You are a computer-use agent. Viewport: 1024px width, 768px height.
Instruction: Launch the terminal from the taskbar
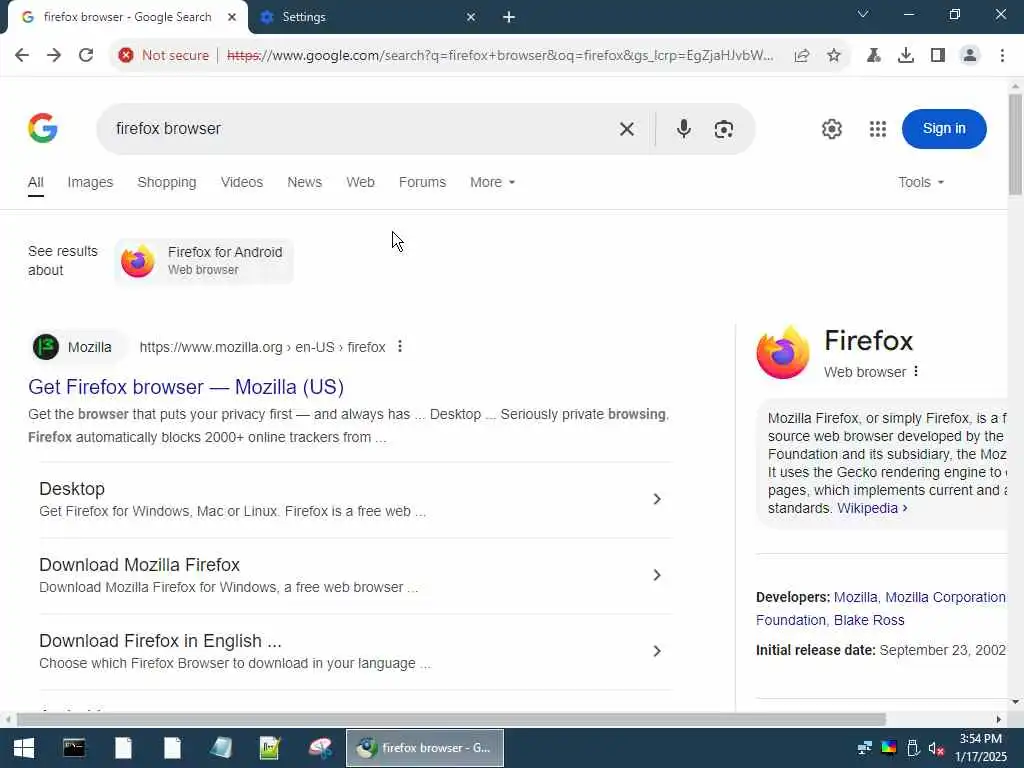(x=74, y=748)
